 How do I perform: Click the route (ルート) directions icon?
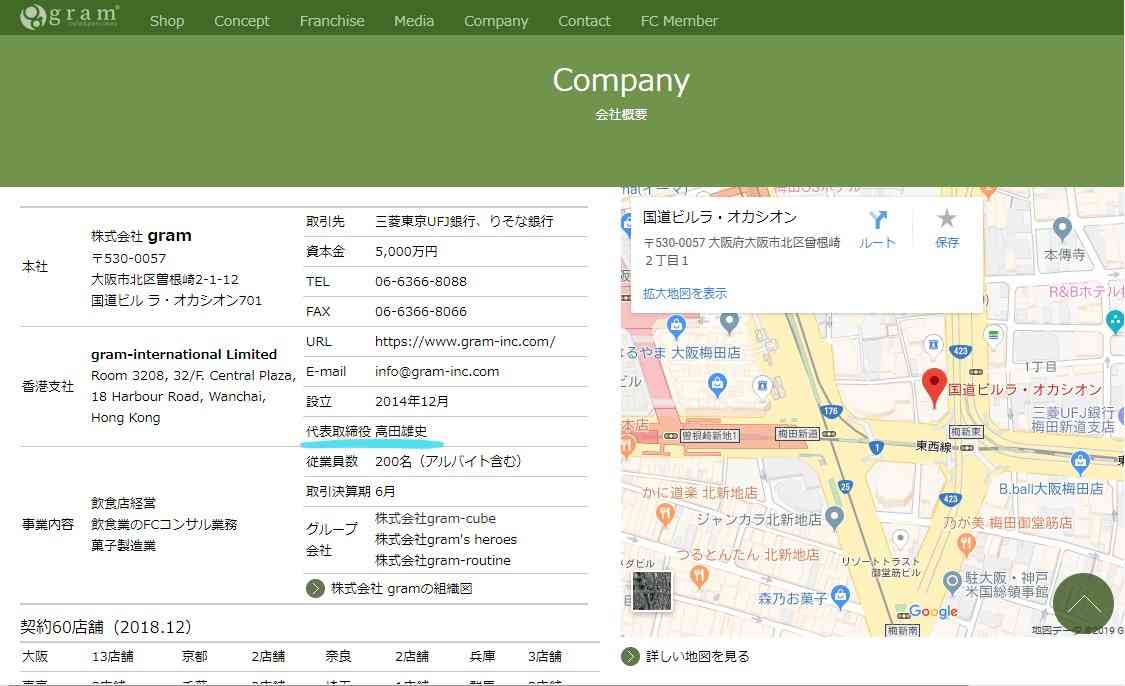[877, 220]
